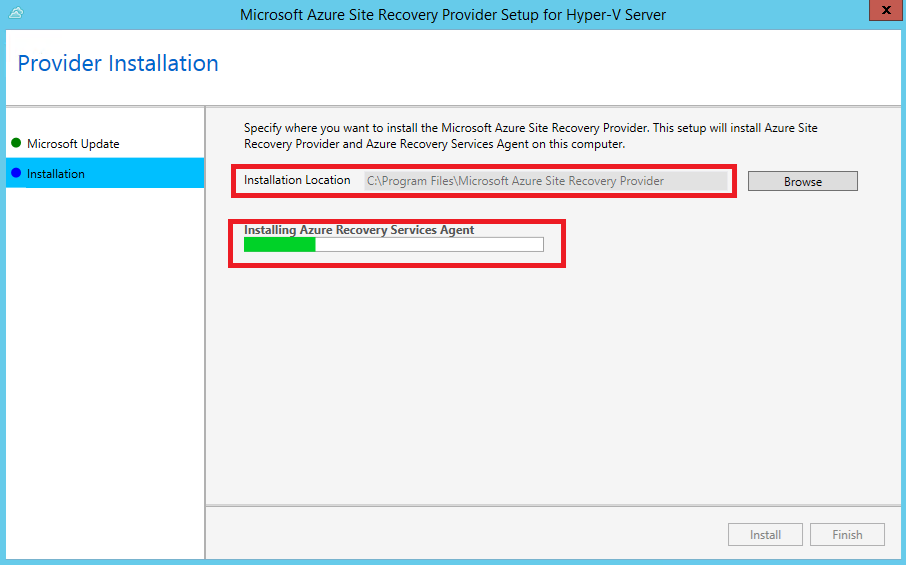
Task: Click 'Installing Azure Recovery Services Agent' status text
Action: click(359, 230)
